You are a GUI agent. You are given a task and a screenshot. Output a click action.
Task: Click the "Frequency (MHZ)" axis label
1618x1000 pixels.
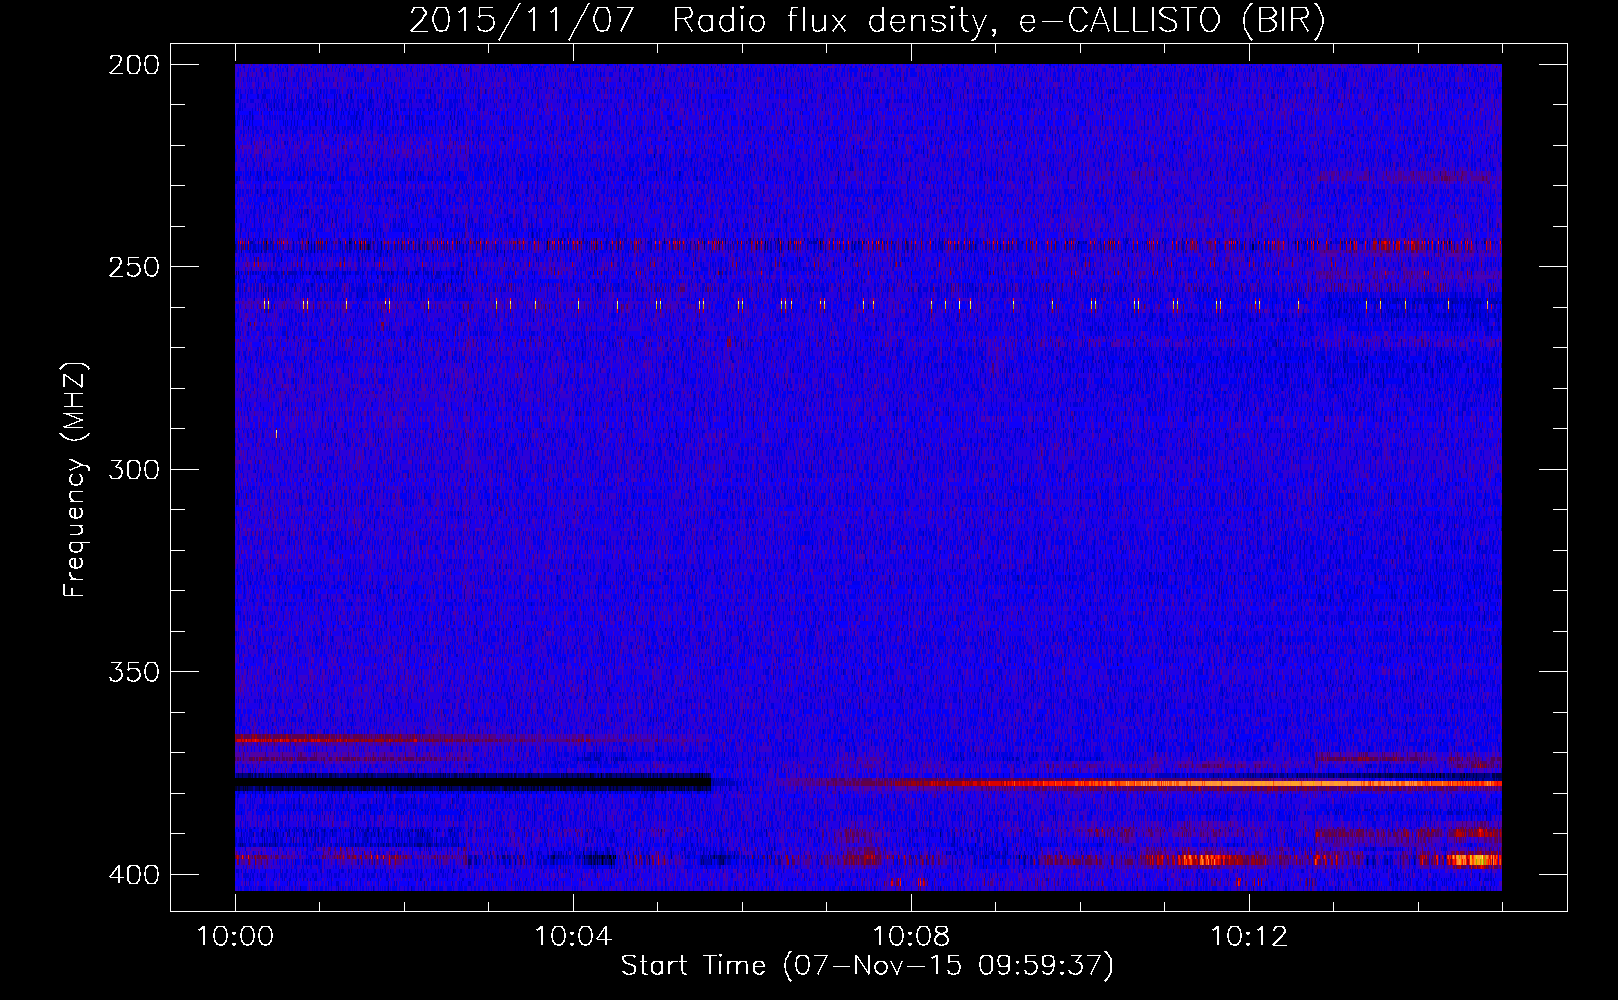[75, 480]
